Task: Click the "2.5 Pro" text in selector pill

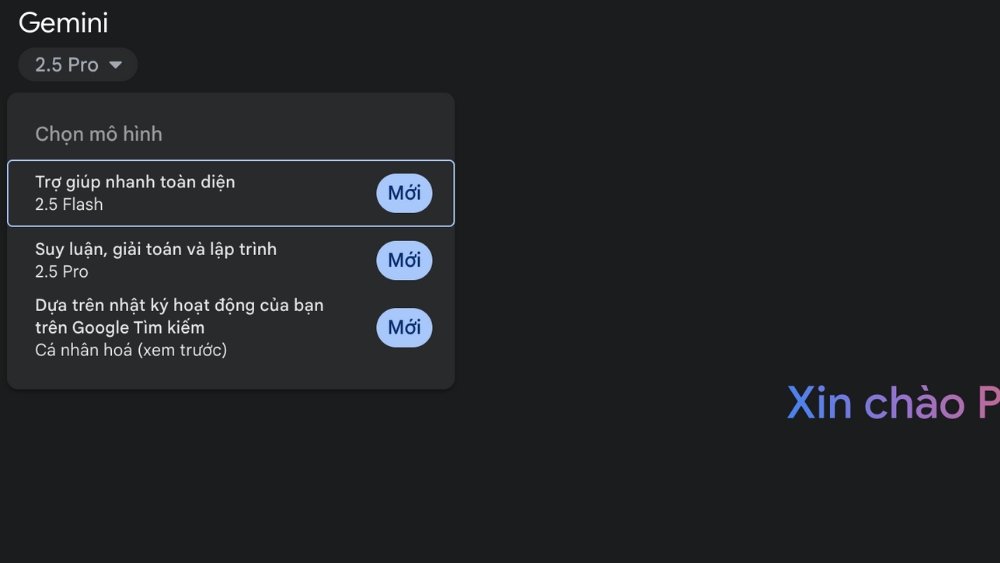Action: pos(66,65)
